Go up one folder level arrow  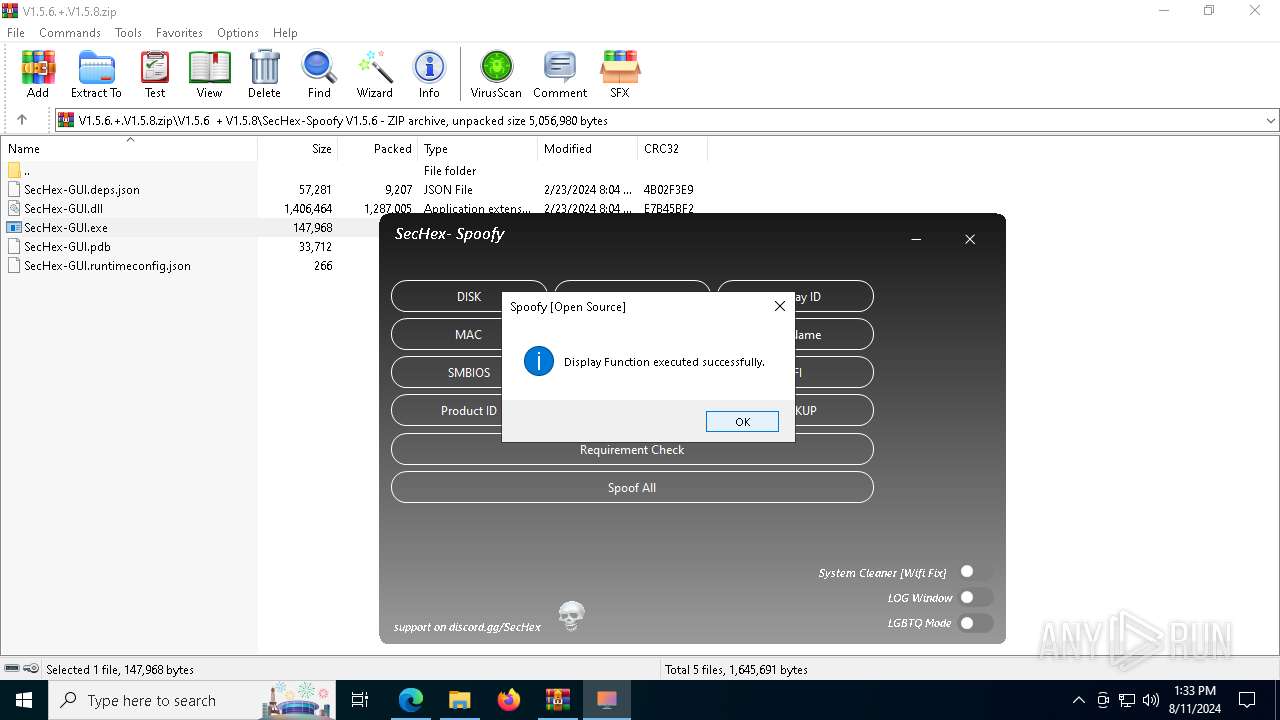(x=22, y=120)
